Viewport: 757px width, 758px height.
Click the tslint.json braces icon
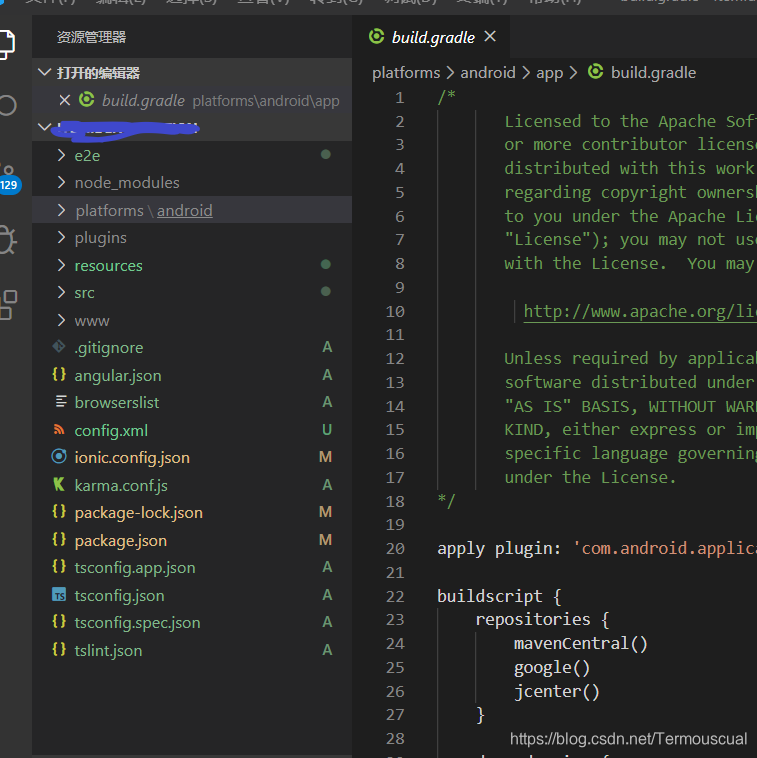[x=59, y=649]
